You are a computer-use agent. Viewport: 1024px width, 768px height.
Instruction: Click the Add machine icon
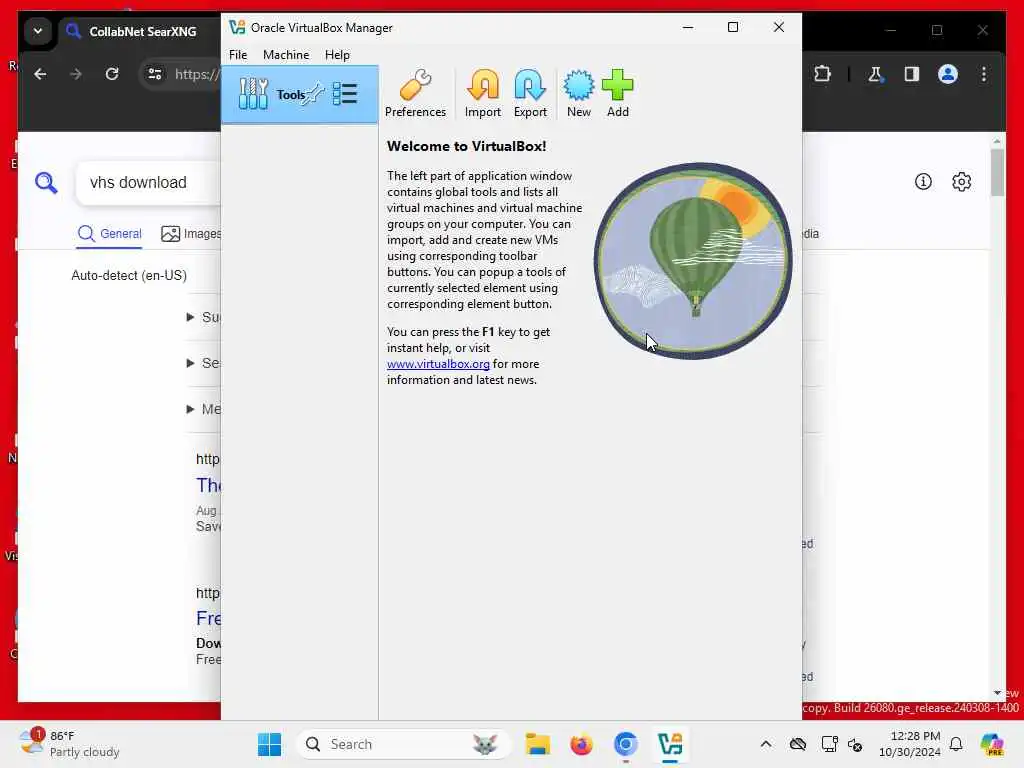tap(617, 94)
